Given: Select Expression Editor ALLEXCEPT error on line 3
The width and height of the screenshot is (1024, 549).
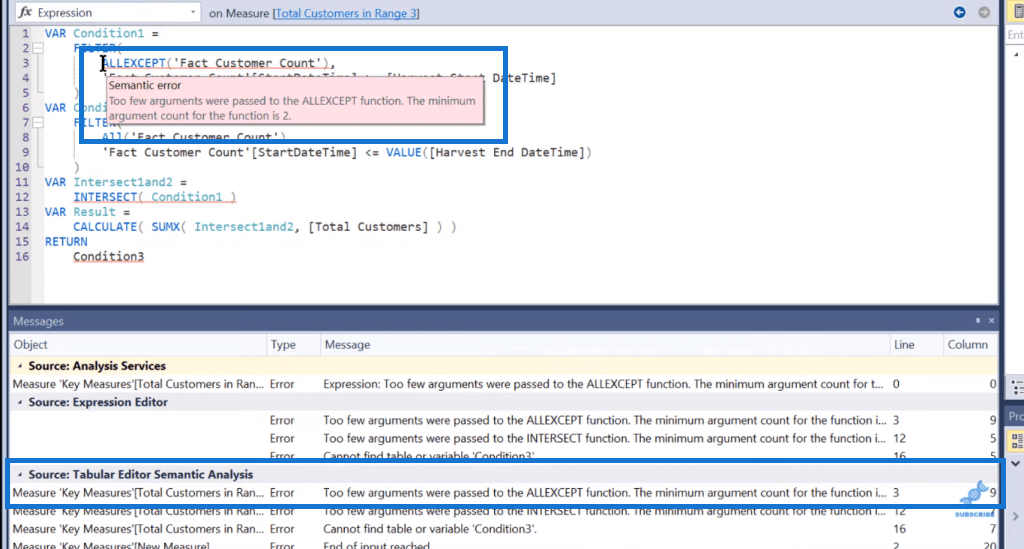Looking at the screenshot, I should pyautogui.click(x=504, y=420).
